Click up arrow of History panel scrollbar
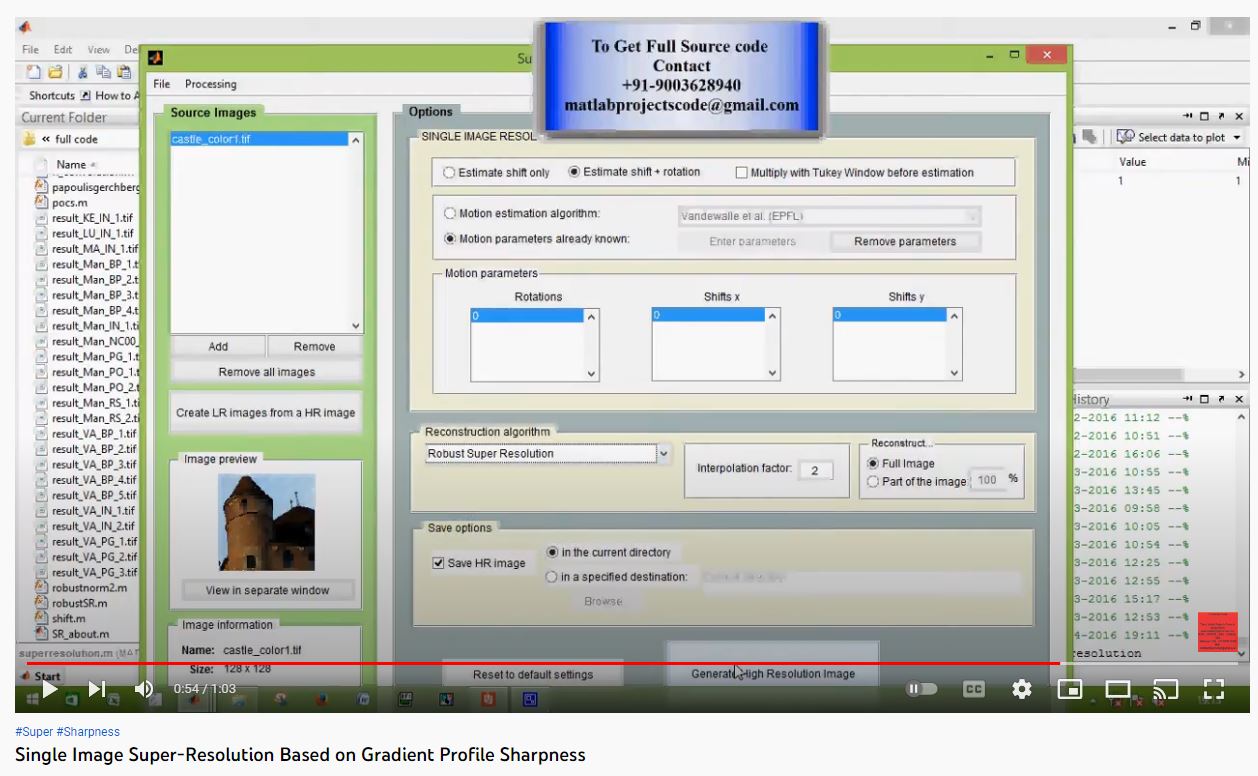This screenshot has width=1258, height=776. point(1242,417)
